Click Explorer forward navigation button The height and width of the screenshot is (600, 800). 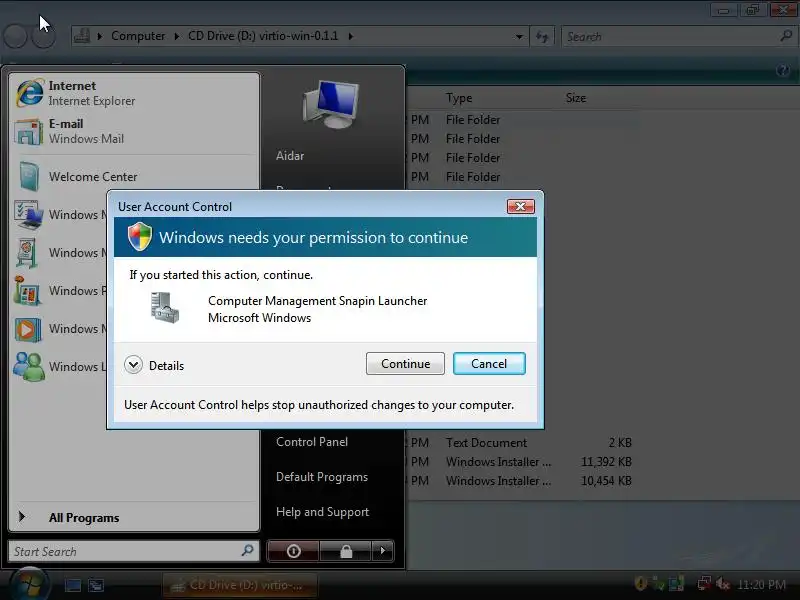point(43,36)
